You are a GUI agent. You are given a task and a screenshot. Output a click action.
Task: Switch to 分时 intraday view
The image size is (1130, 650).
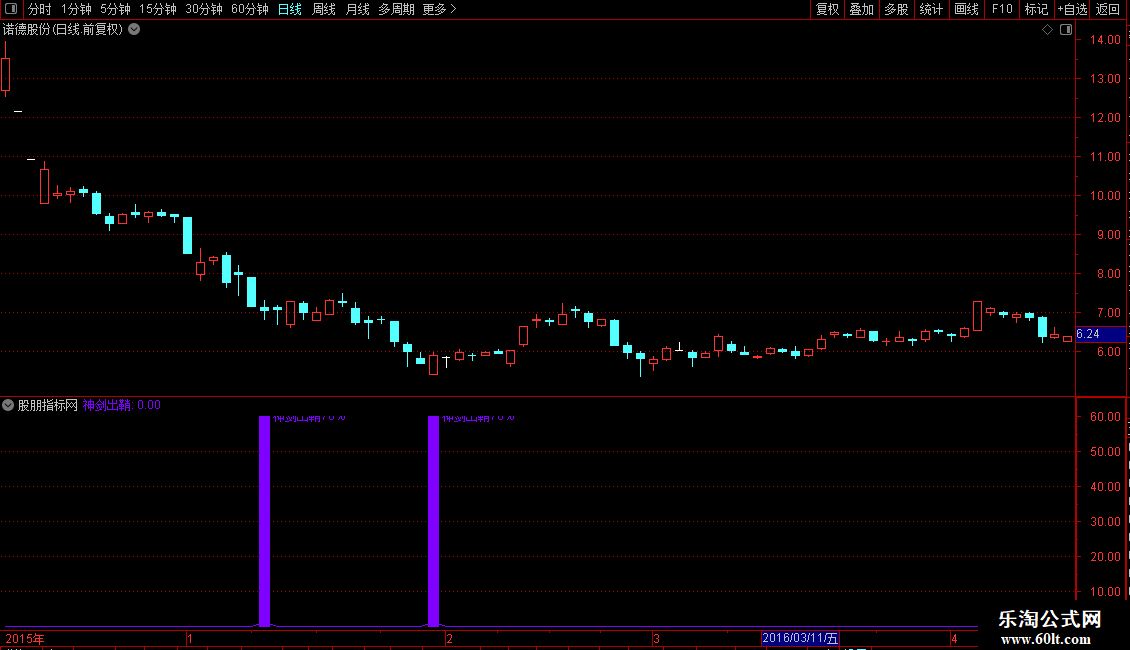[x=40, y=9]
